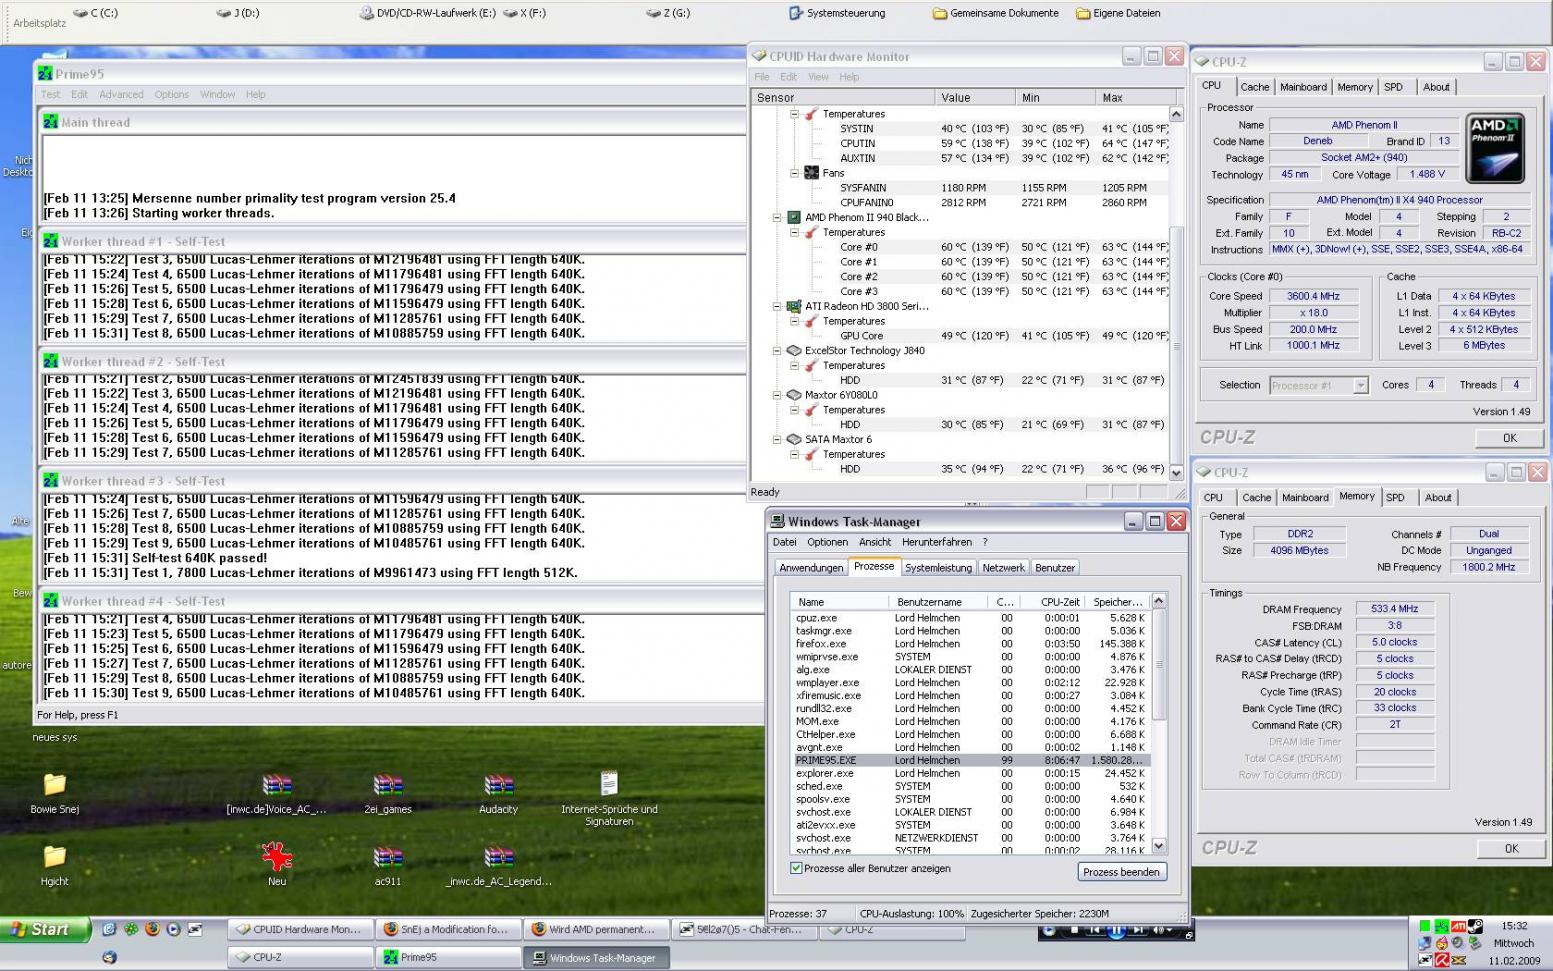The width and height of the screenshot is (1553, 971).
Task: Stop playback in the media player toolbar
Action: tap(1074, 931)
